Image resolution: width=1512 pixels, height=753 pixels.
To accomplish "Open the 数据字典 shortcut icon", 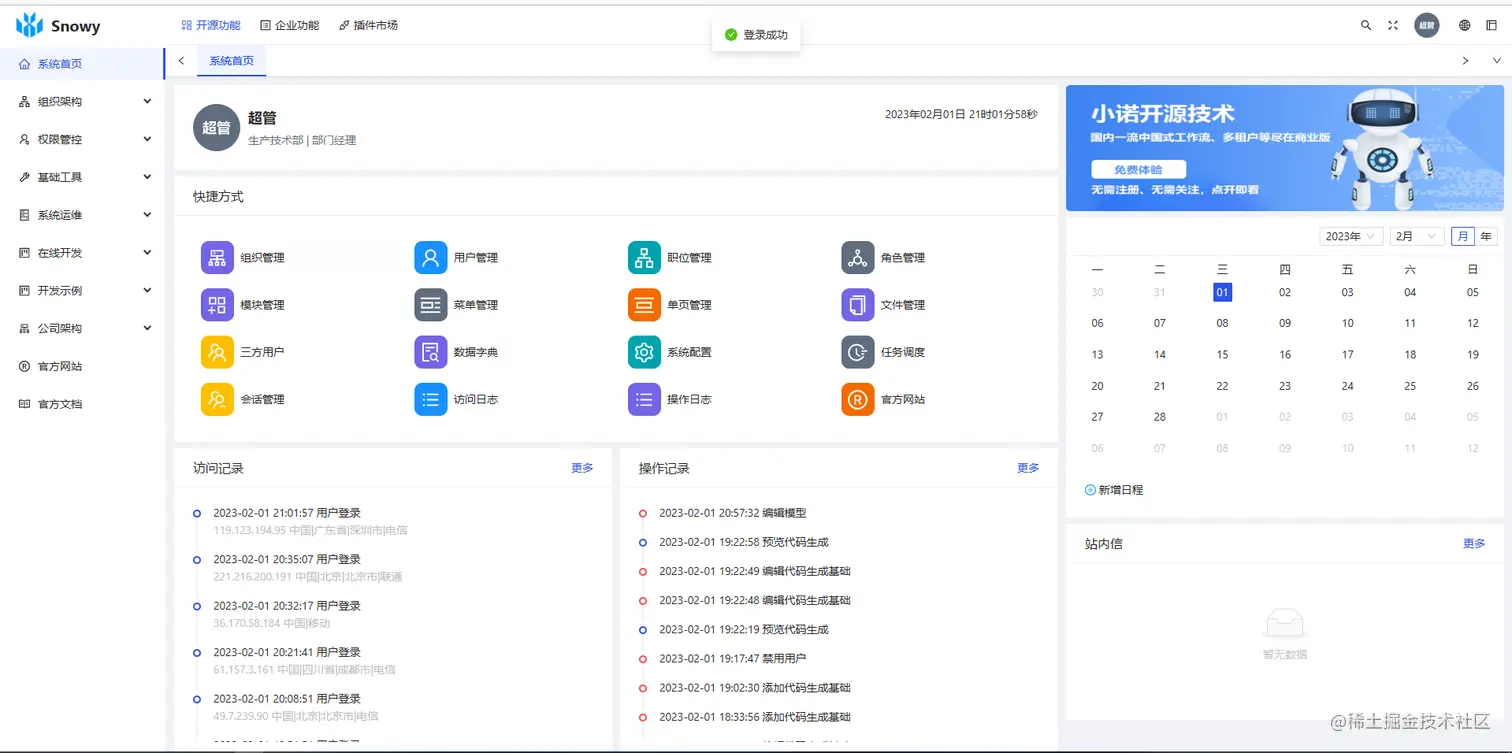I will (430, 352).
